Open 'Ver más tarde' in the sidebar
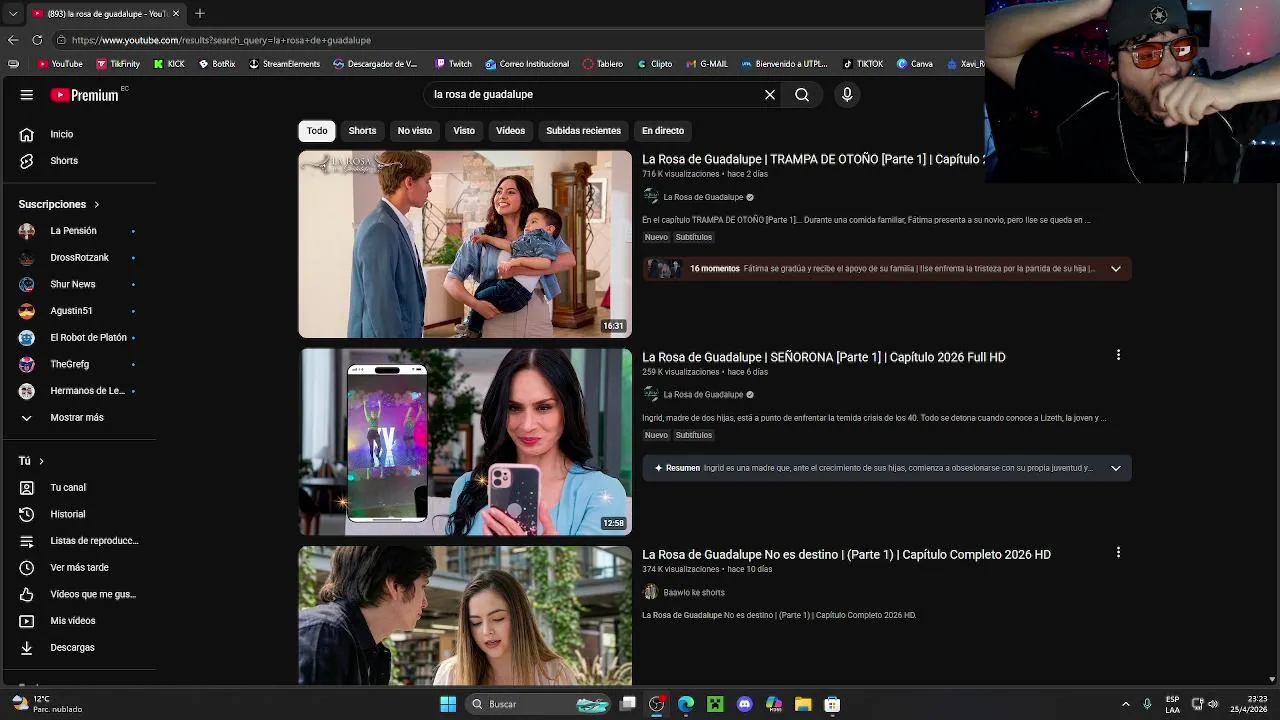Viewport: 1280px width, 720px height. [78, 568]
